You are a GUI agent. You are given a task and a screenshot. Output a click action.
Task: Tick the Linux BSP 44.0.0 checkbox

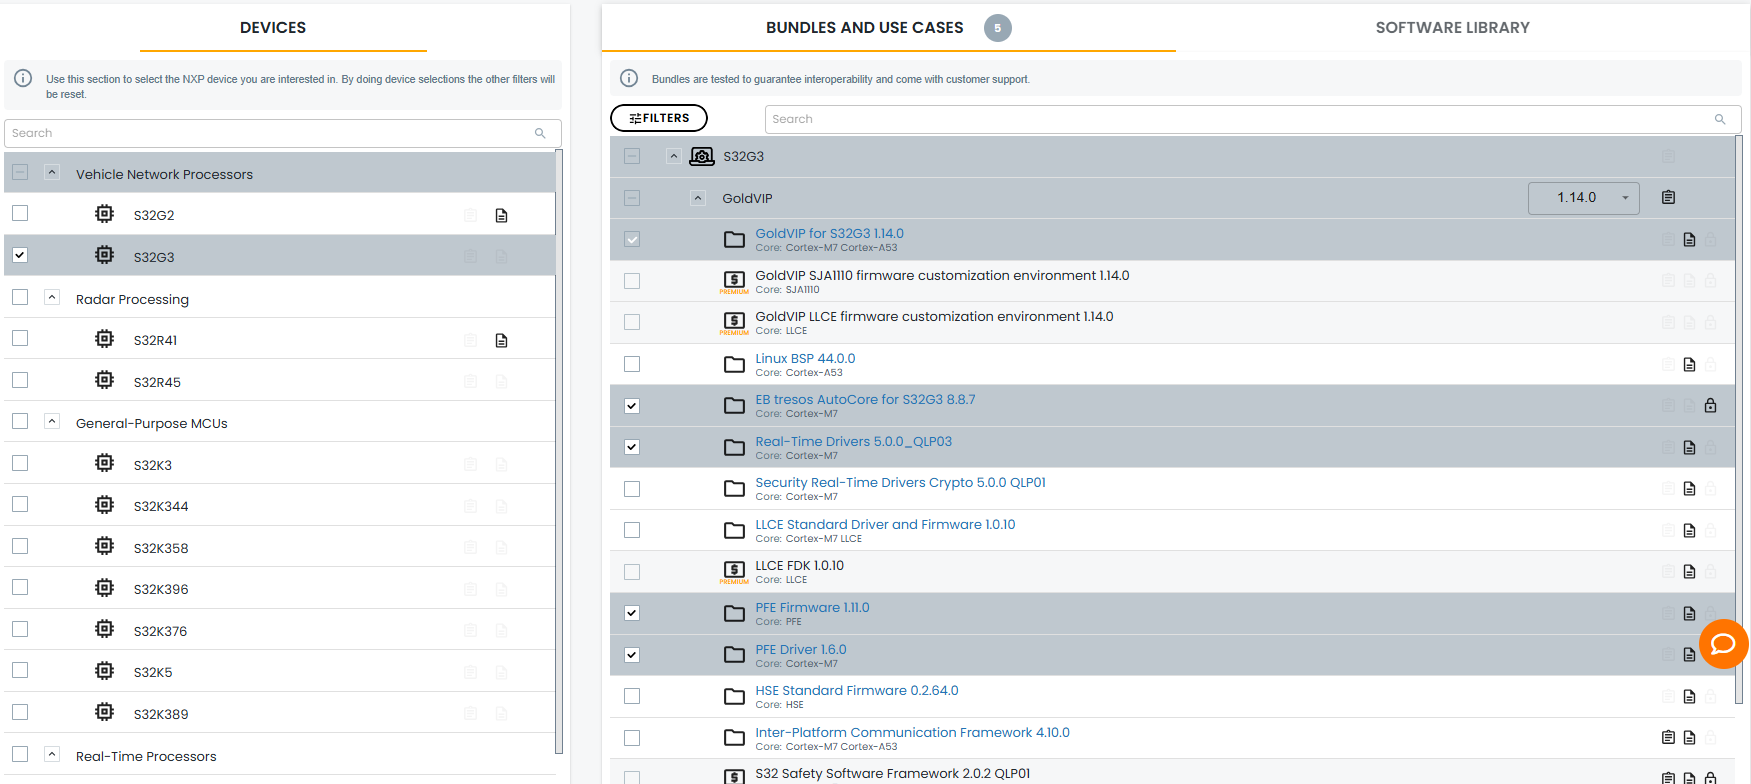click(632, 364)
